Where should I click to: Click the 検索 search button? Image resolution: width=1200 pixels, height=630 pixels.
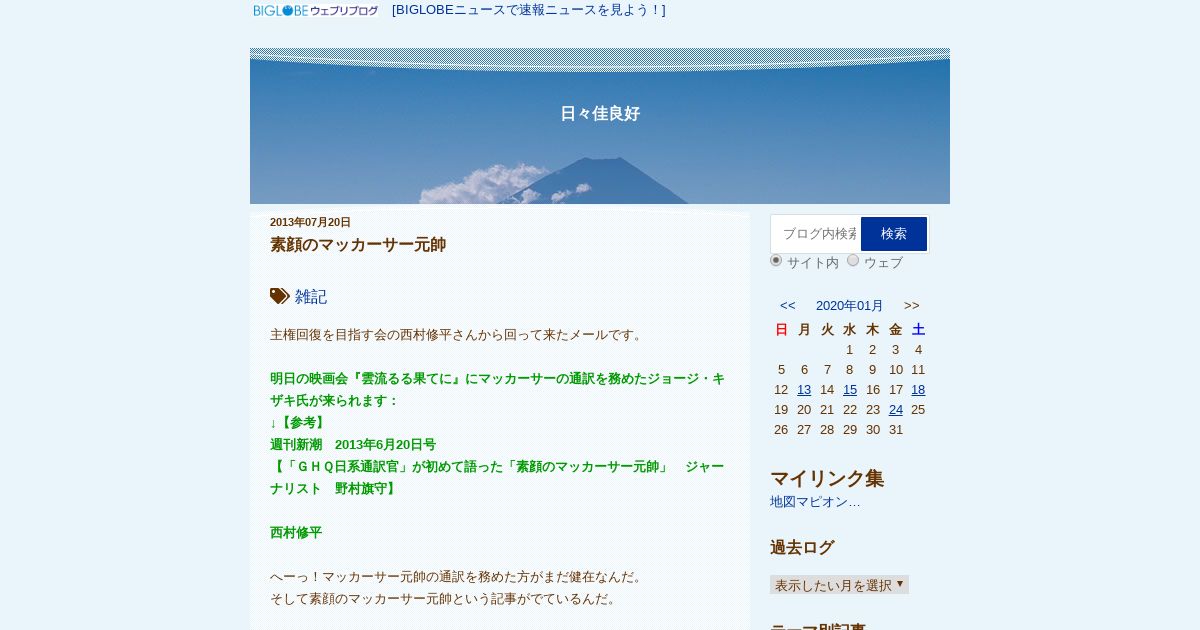click(x=894, y=234)
